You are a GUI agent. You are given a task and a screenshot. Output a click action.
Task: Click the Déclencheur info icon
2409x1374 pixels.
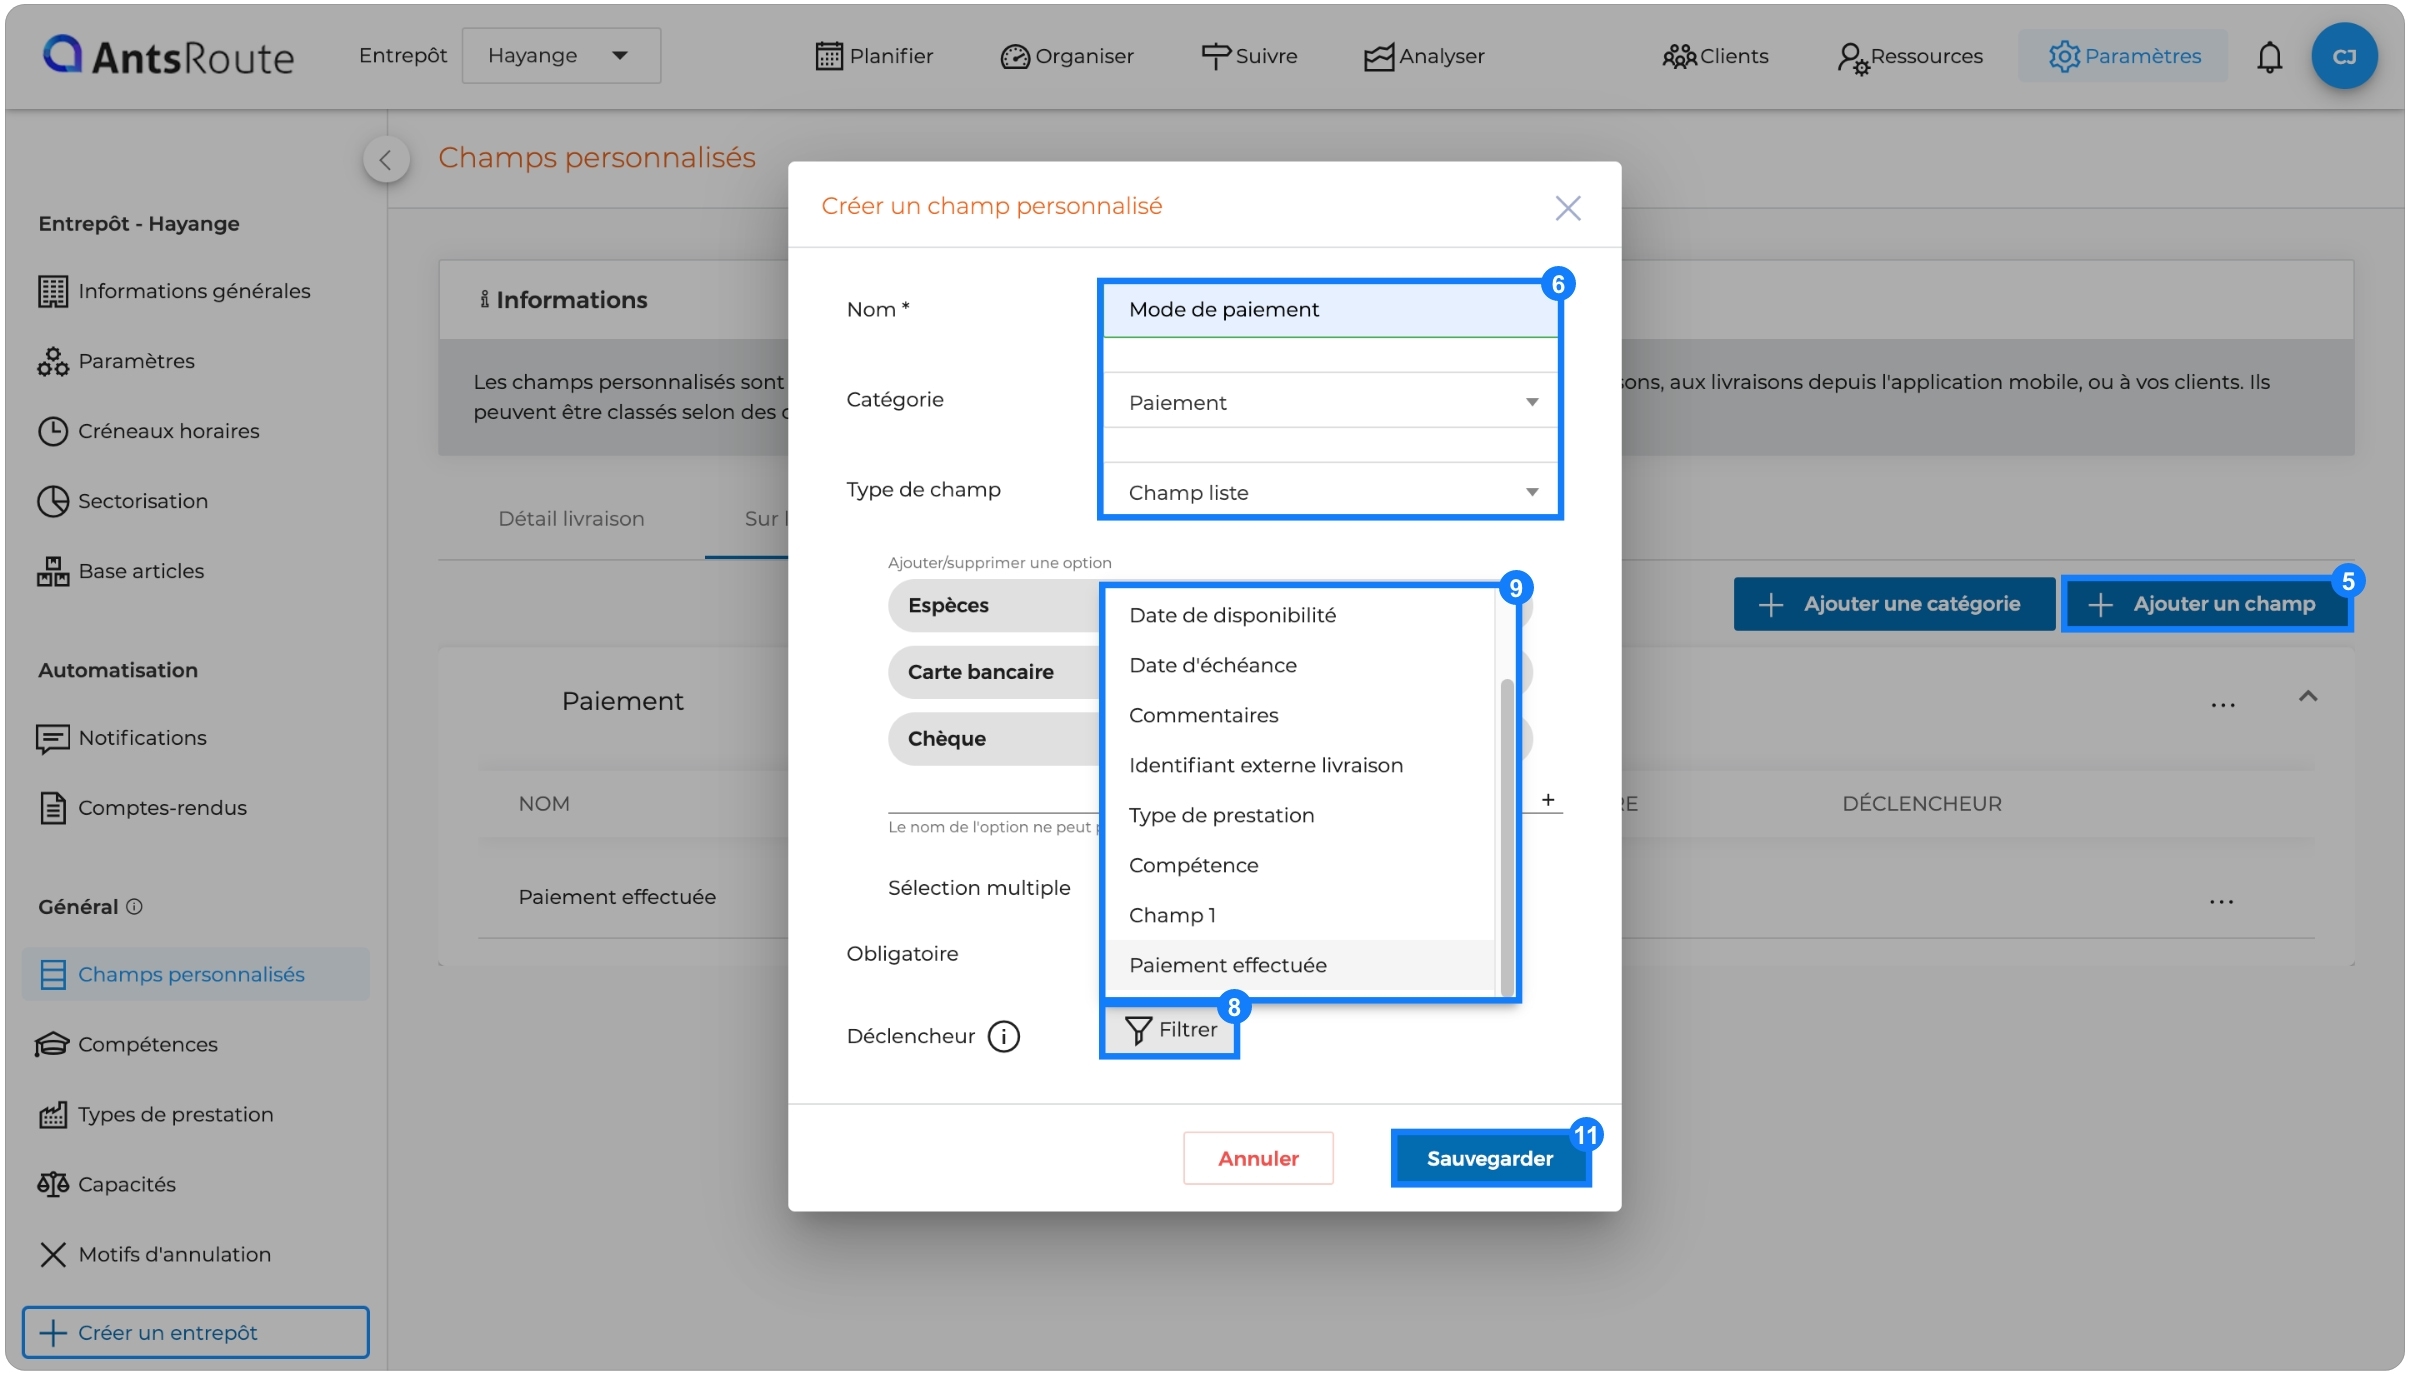click(x=1004, y=1037)
